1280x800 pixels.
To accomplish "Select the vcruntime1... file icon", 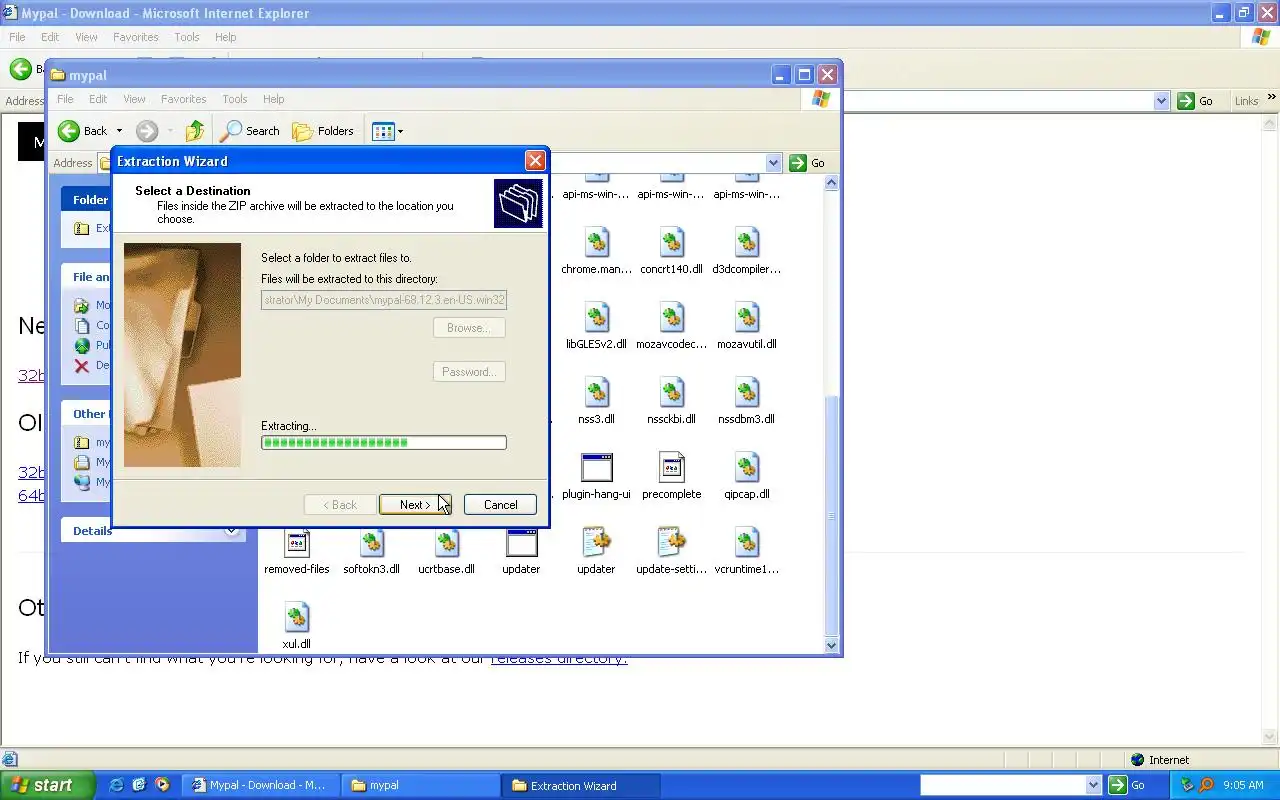I will coord(746,542).
